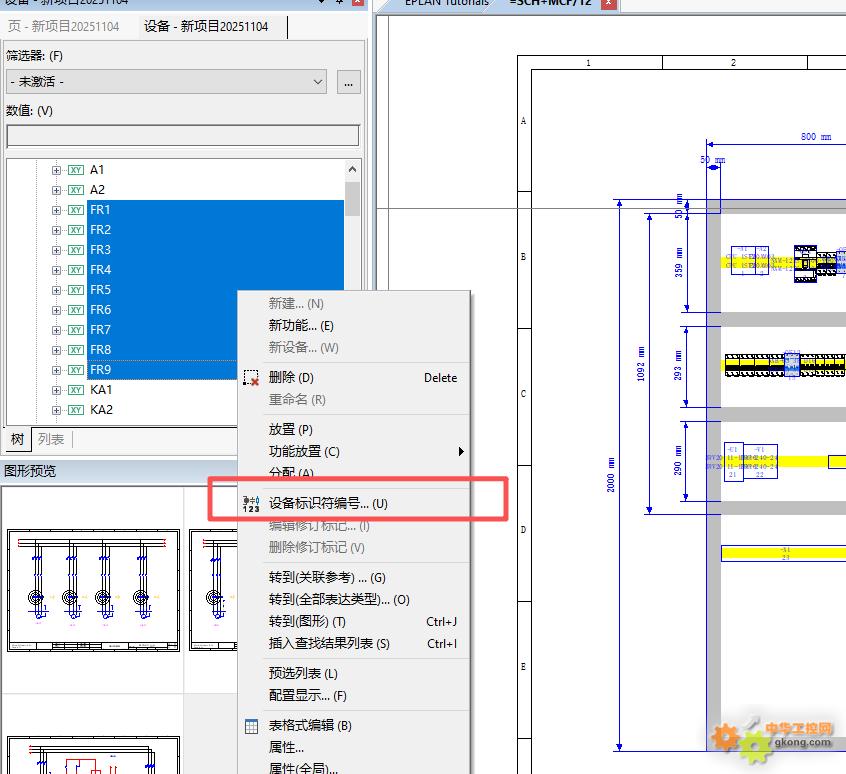Expand the FR5 device node
This screenshot has width=846, height=774.
[x=56, y=290]
